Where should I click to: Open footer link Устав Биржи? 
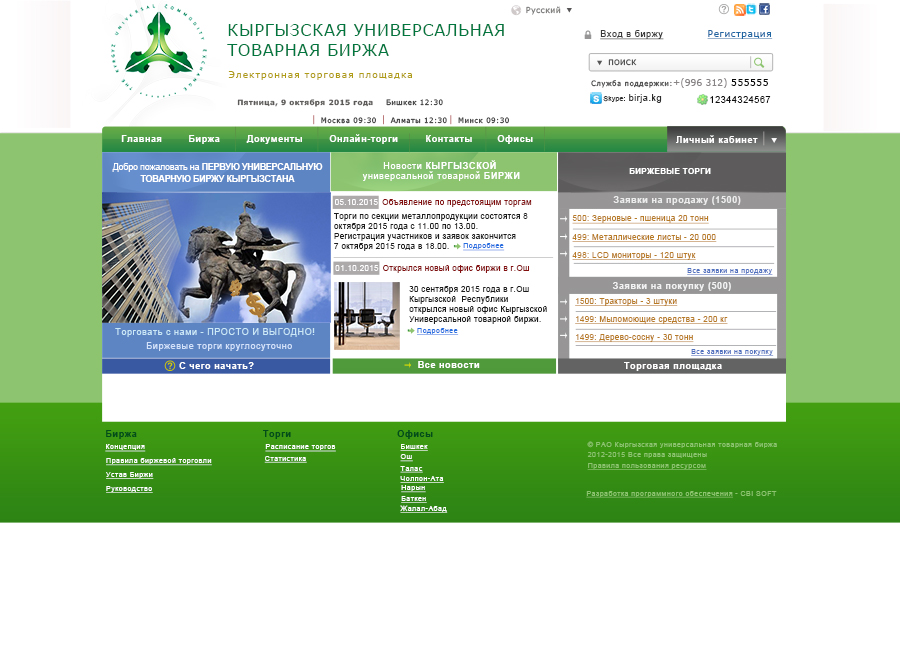[129, 475]
